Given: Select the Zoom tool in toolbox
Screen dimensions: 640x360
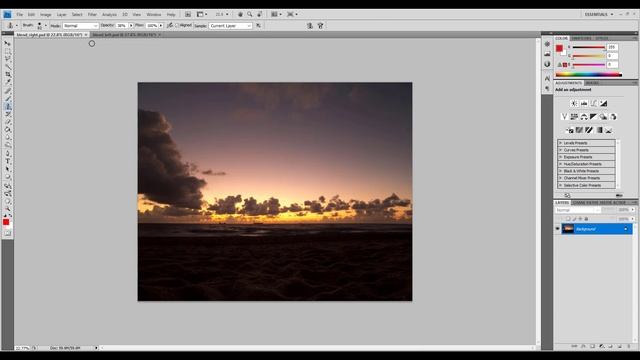Looking at the screenshot, I should click(x=7, y=209).
